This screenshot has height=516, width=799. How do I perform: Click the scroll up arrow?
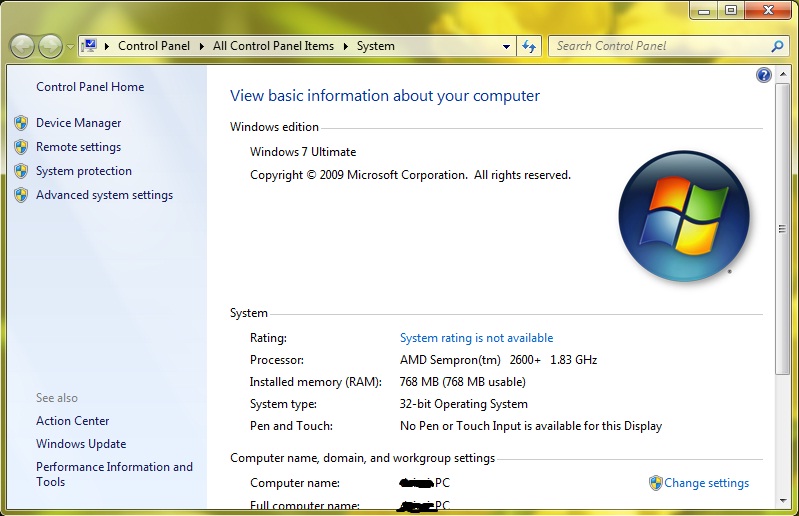click(783, 74)
